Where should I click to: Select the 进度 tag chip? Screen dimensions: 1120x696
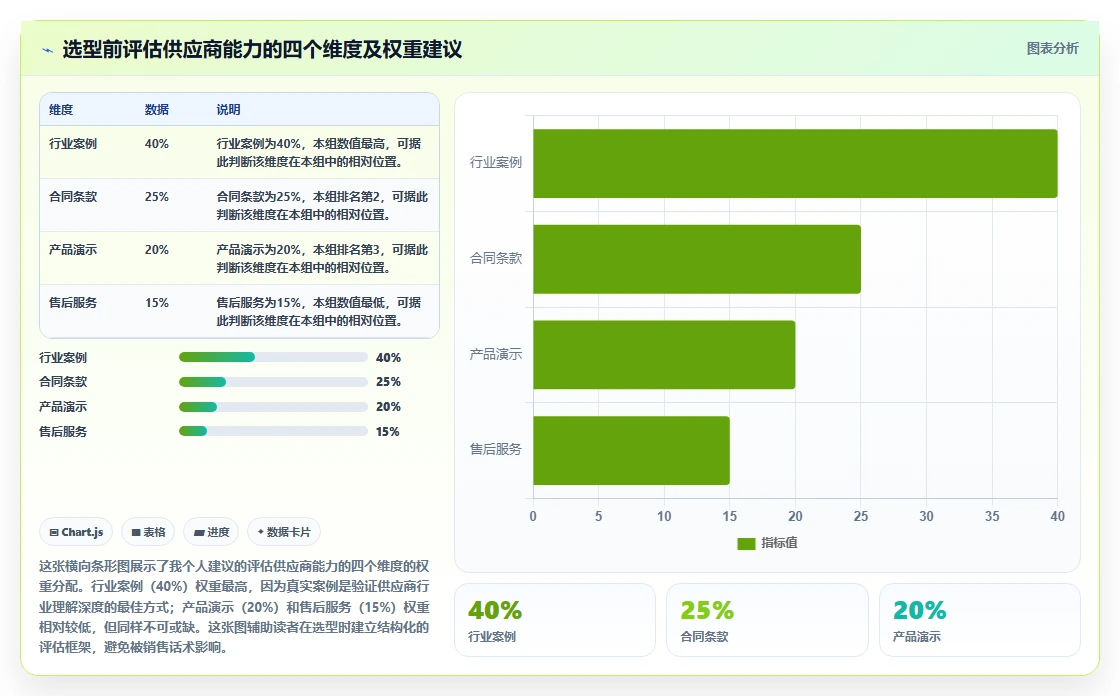[x=211, y=532]
